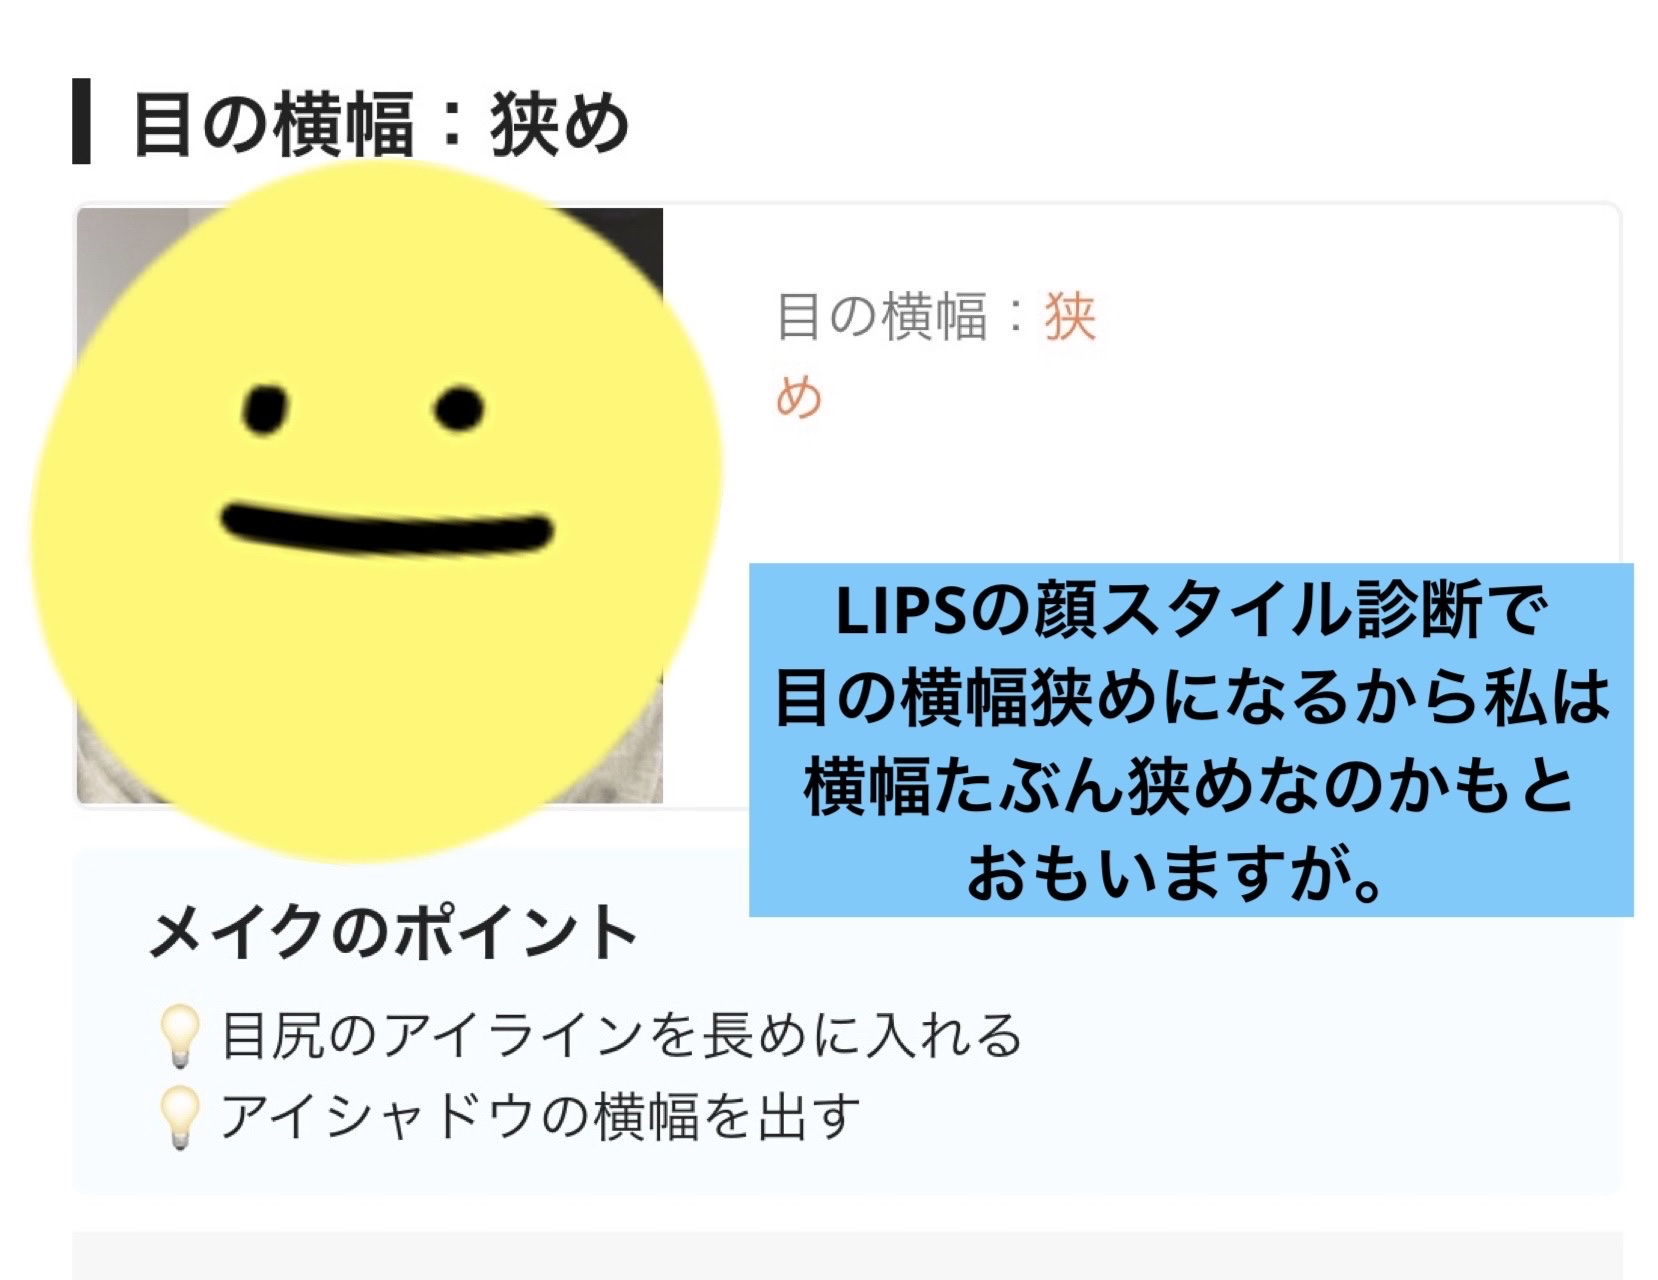The width and height of the screenshot is (1658, 1280).
Task: Click the right eye of the smiley
Action: [459, 408]
